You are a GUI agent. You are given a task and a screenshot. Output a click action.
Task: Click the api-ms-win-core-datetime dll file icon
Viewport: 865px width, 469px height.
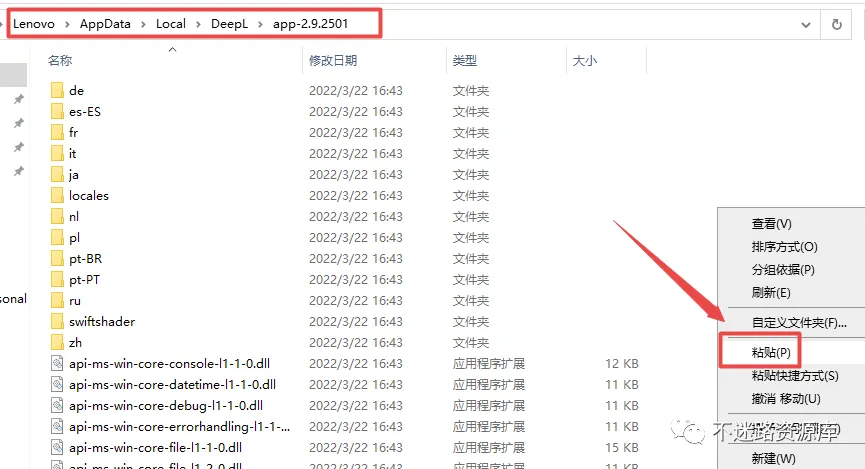pyautogui.click(x=57, y=385)
